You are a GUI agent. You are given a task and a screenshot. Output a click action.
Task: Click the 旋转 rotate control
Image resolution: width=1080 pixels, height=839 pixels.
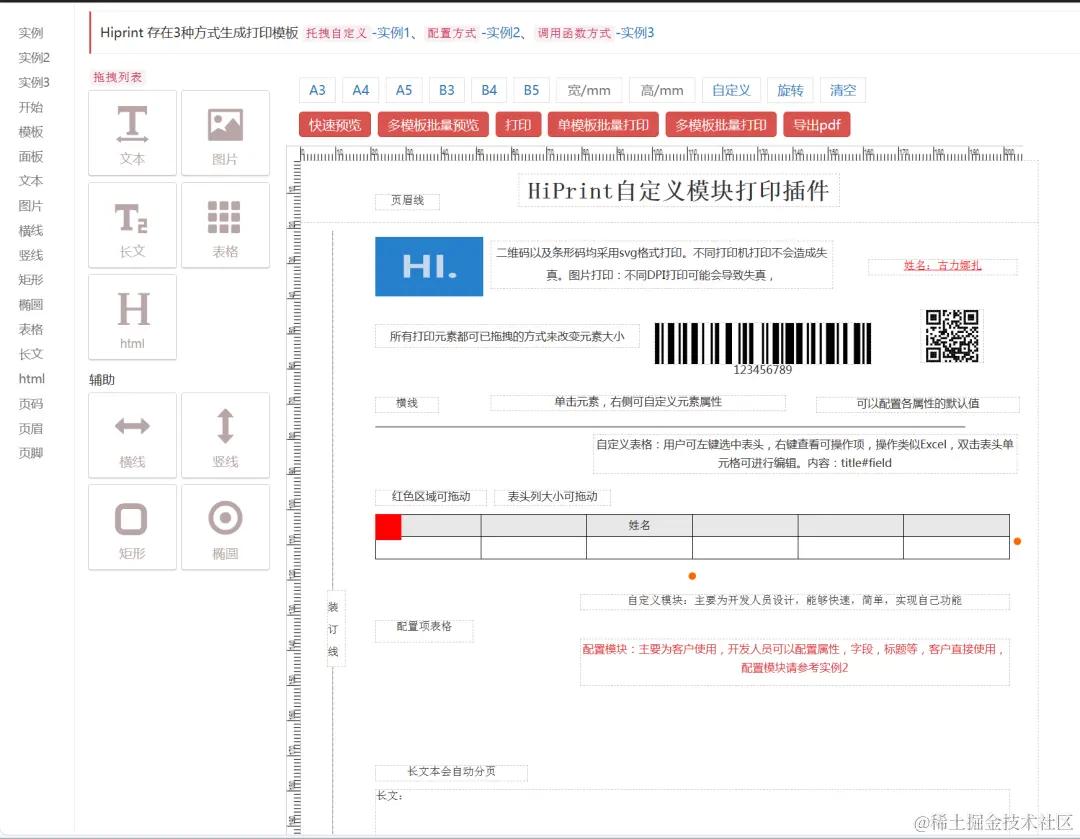[791, 89]
